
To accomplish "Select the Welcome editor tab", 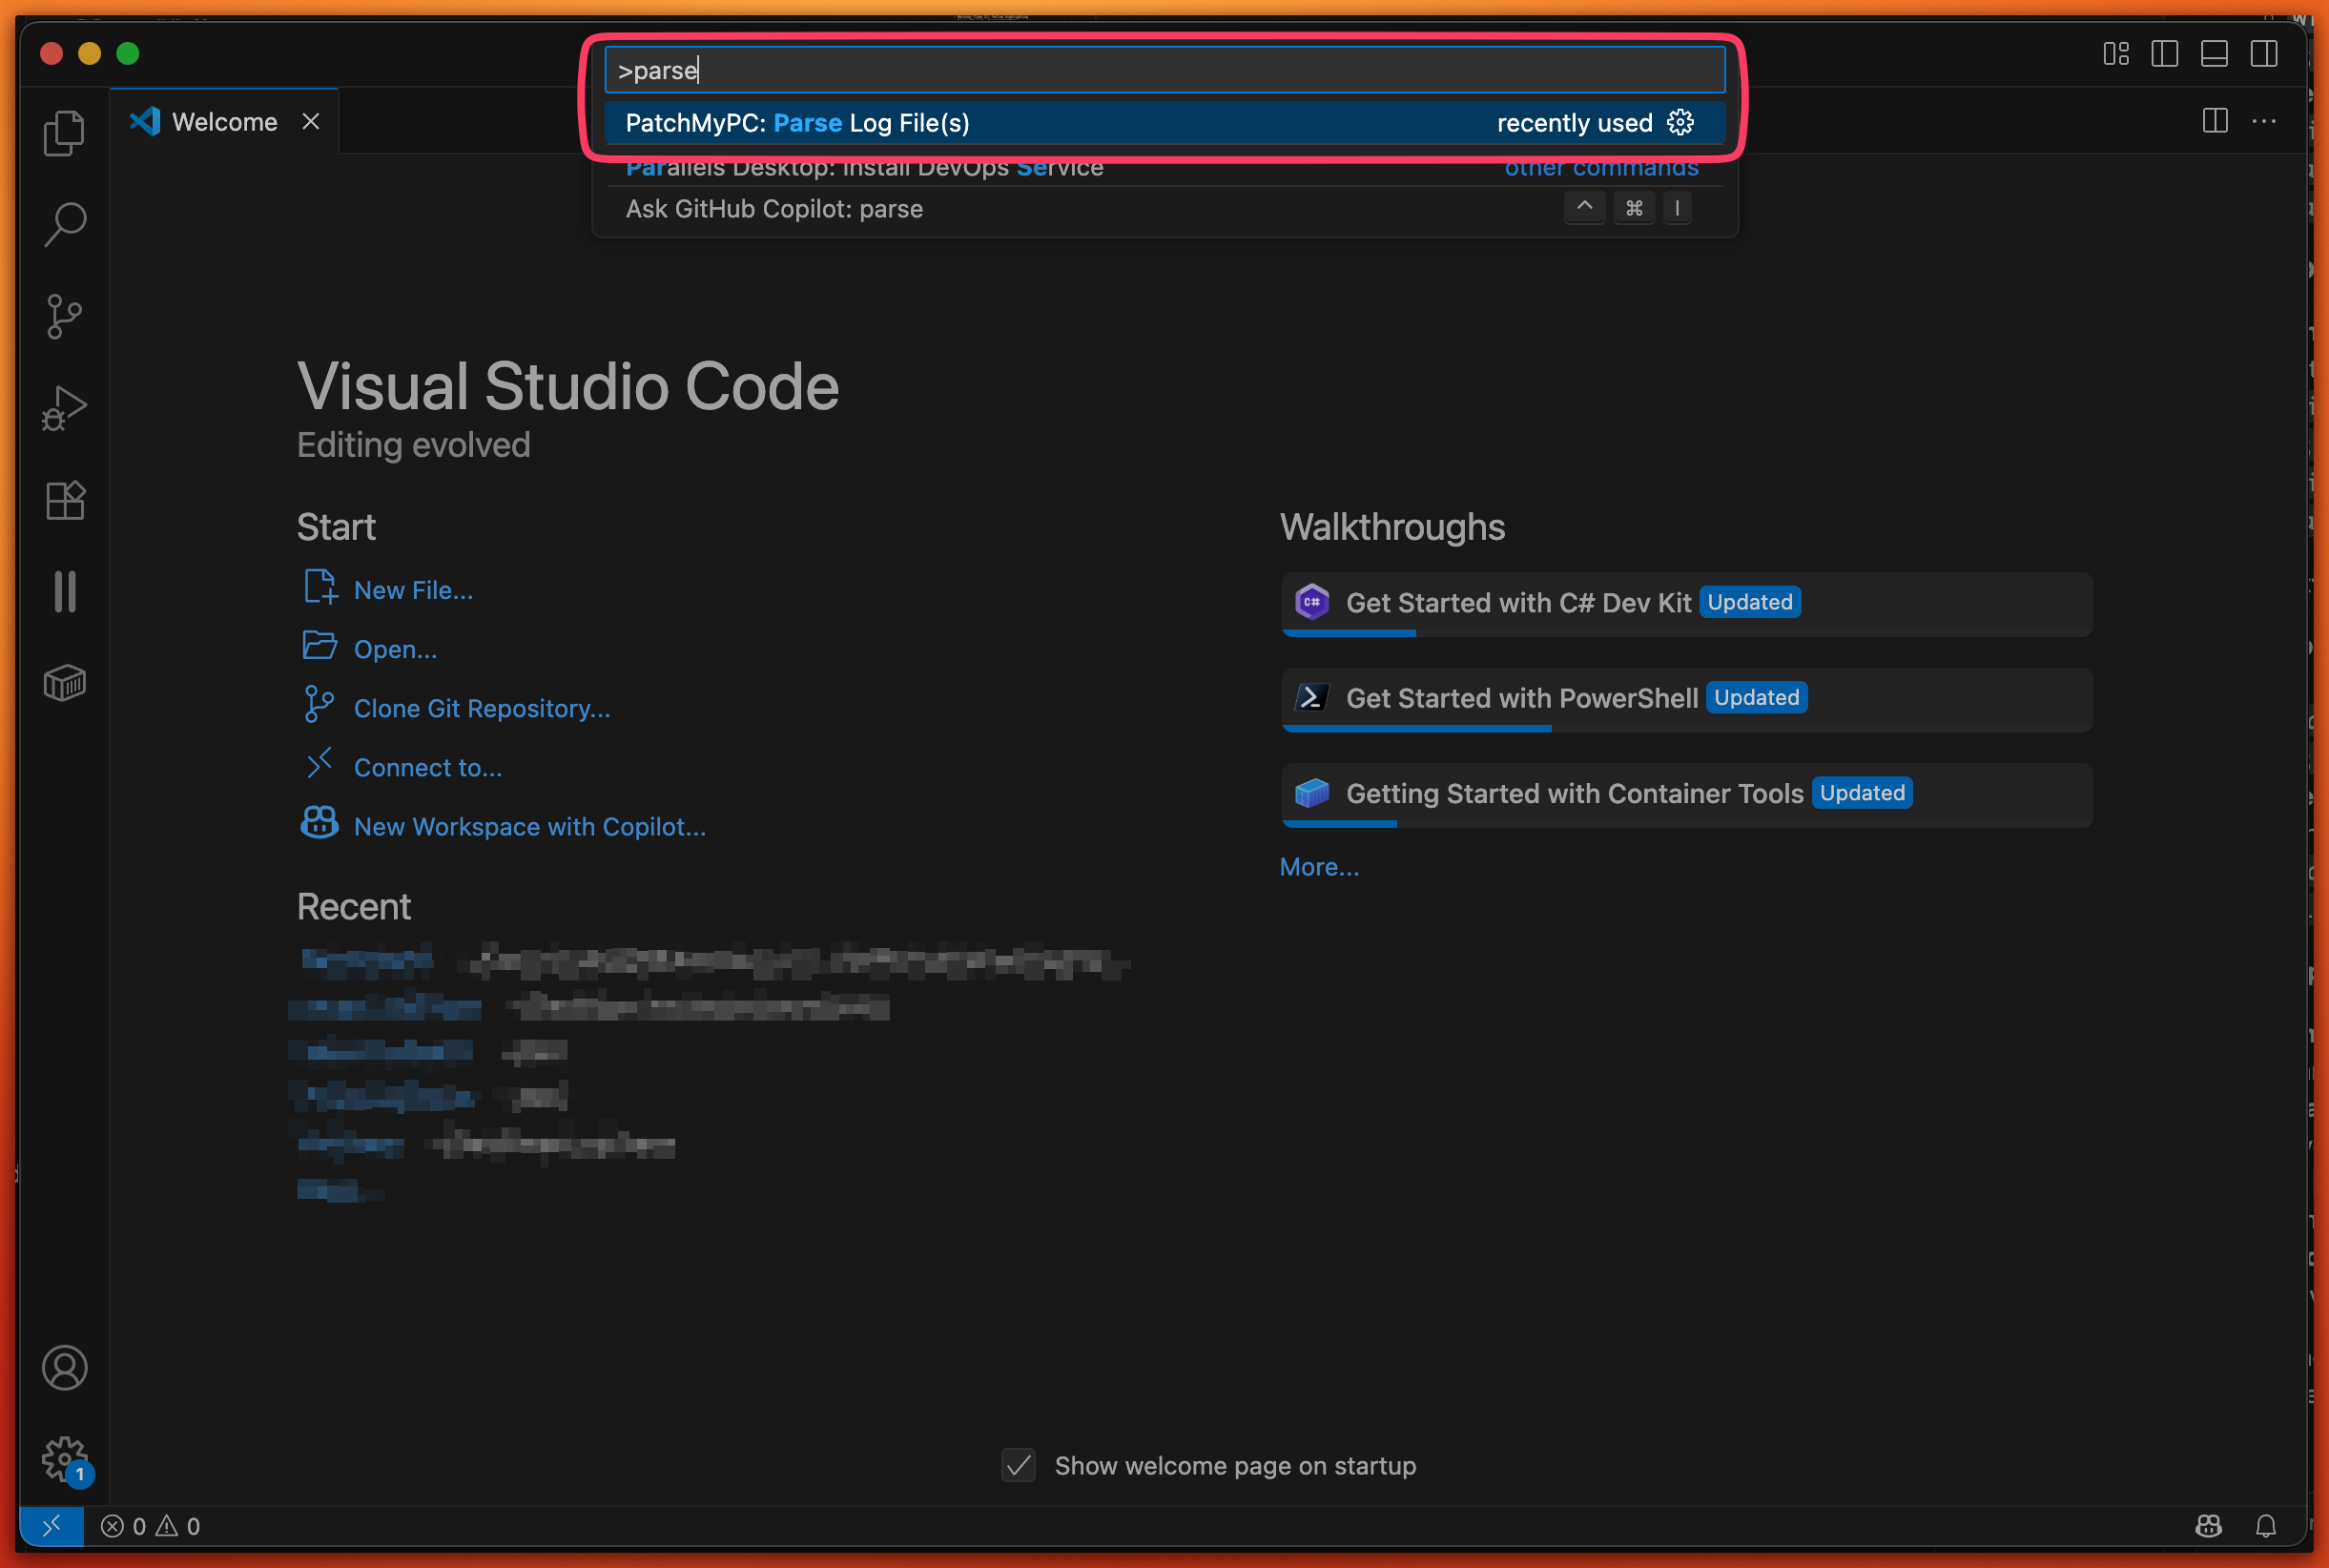I will [224, 122].
